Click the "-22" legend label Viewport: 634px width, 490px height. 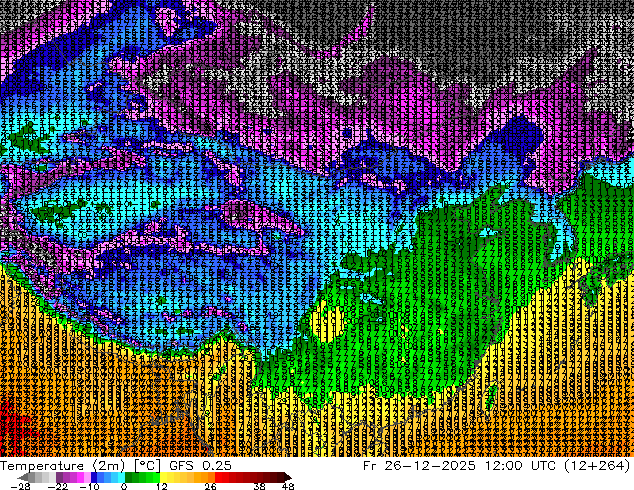coord(58,486)
